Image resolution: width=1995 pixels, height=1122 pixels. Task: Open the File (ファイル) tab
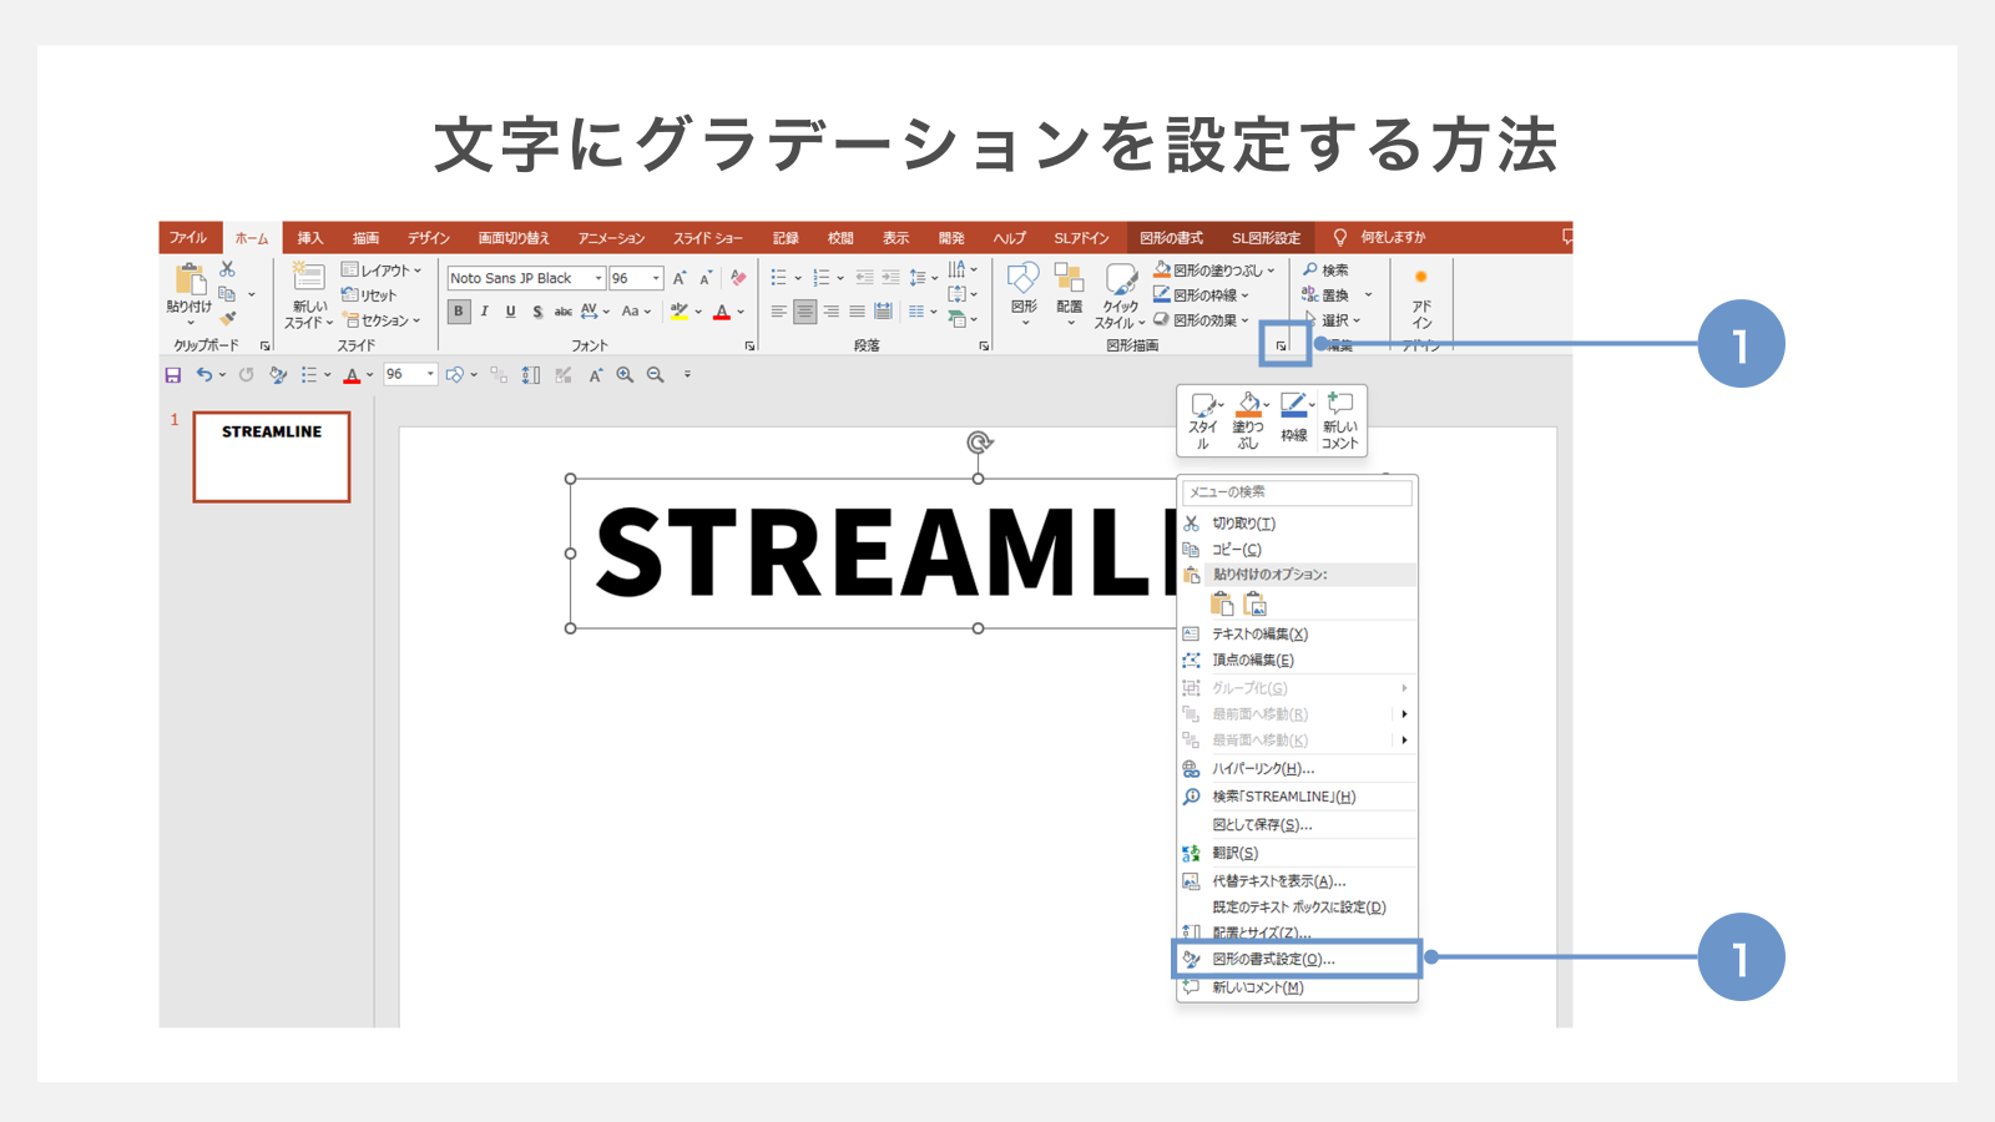coord(188,238)
